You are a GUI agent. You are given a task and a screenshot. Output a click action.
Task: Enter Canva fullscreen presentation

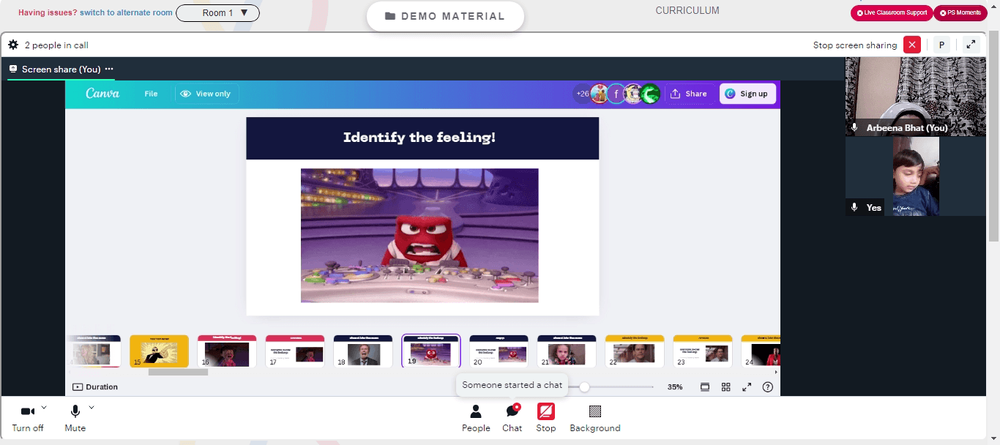pos(747,387)
